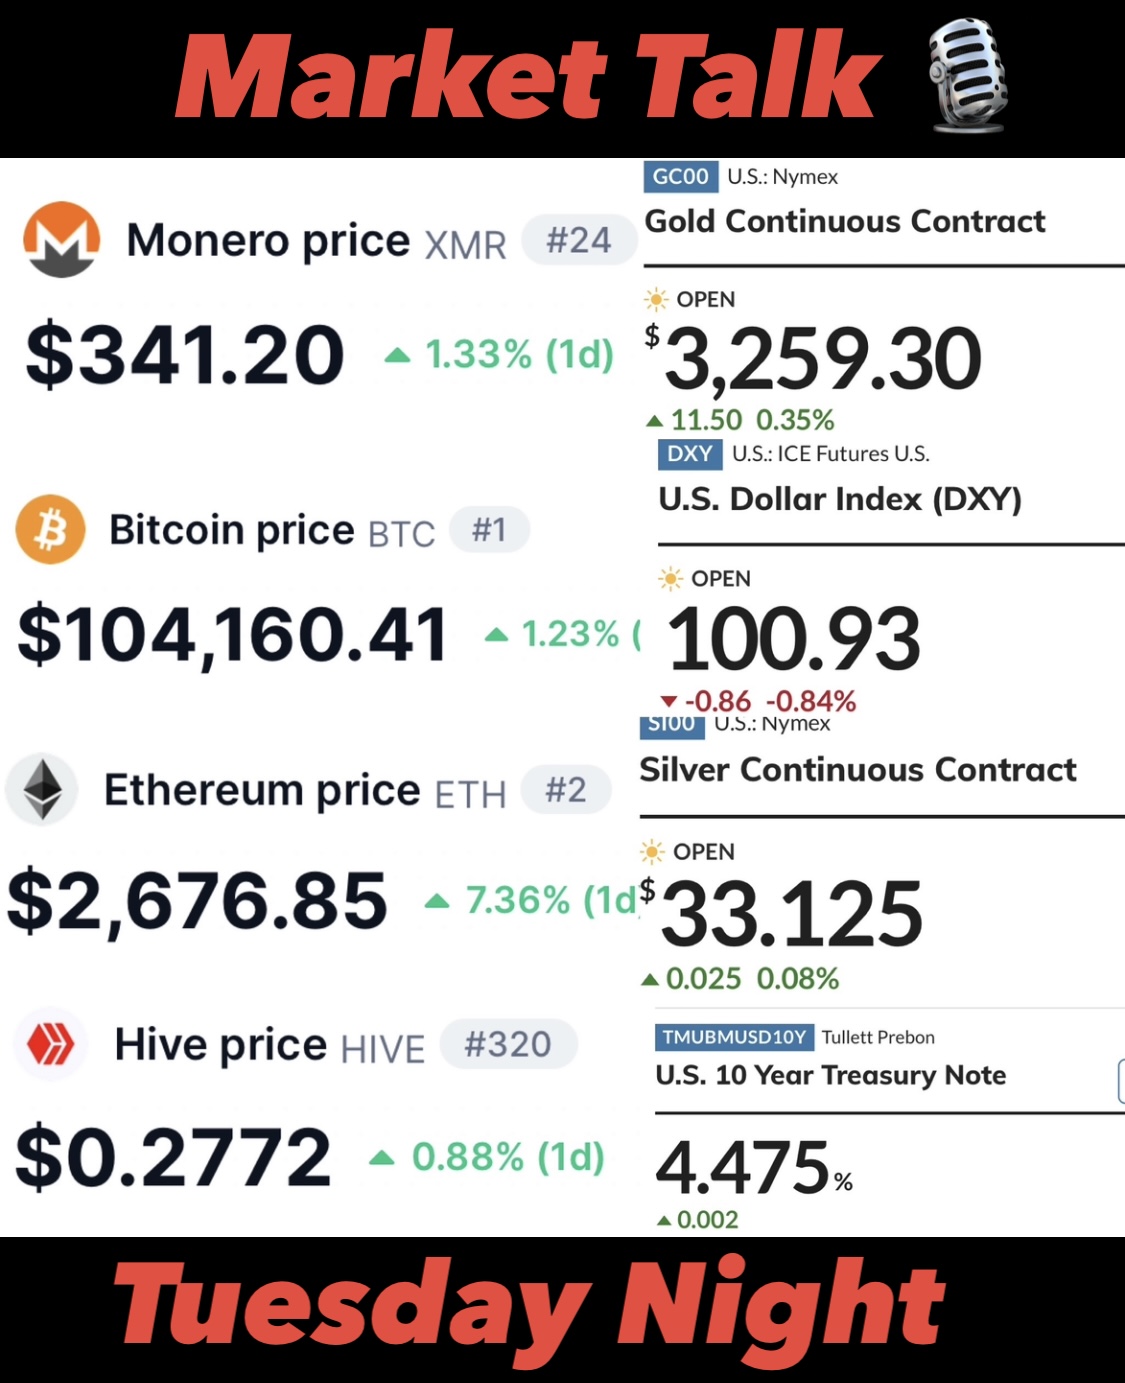The image size is (1125, 1383).
Task: Select the GC00 ticker badge
Action: click(680, 176)
